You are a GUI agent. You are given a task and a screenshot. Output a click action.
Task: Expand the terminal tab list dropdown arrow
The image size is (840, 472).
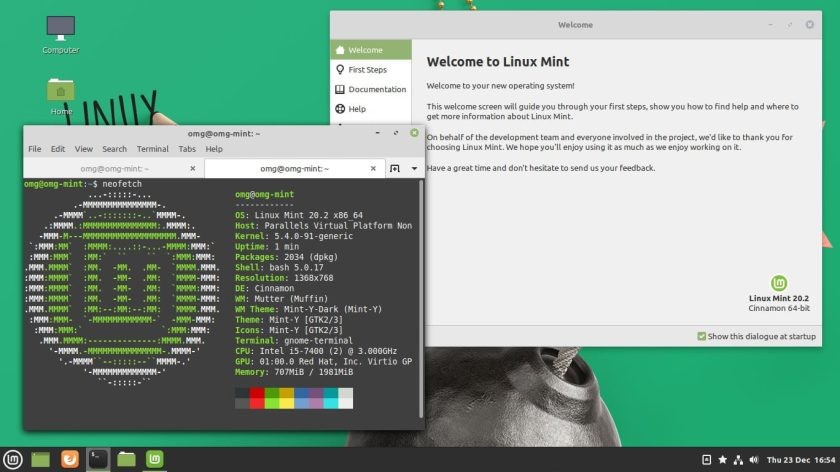pos(415,168)
